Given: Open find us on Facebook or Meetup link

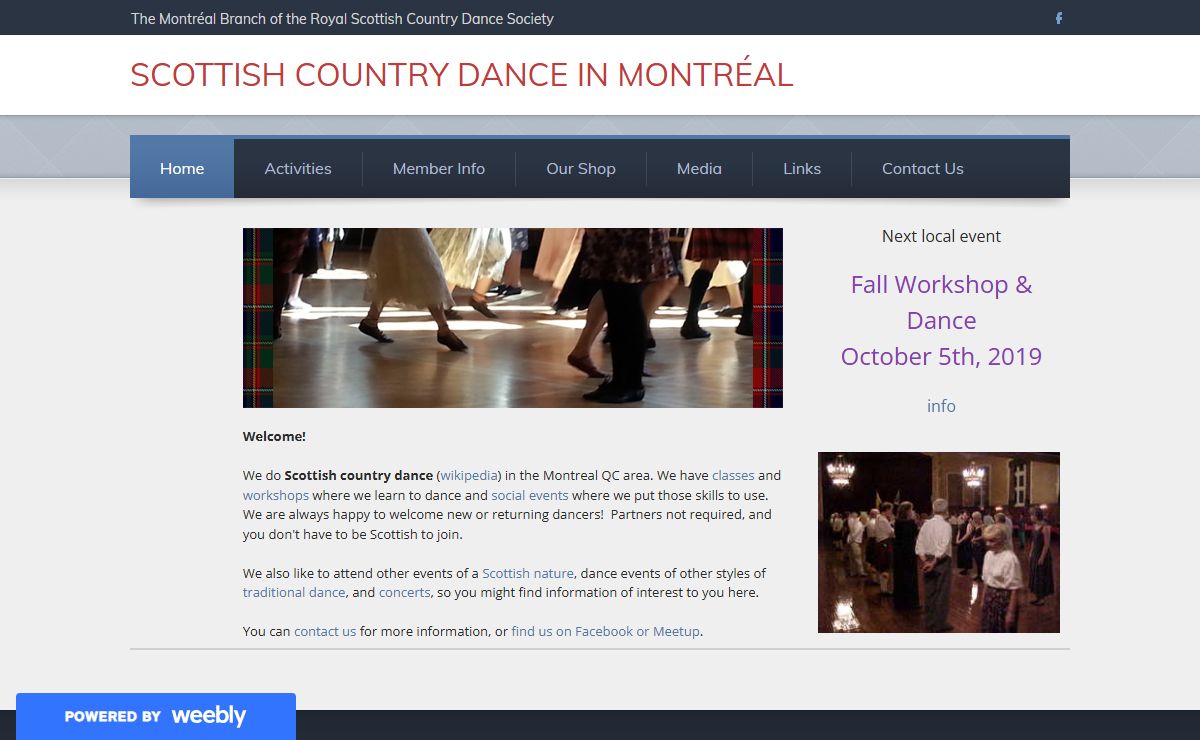Looking at the screenshot, I should point(606,631).
